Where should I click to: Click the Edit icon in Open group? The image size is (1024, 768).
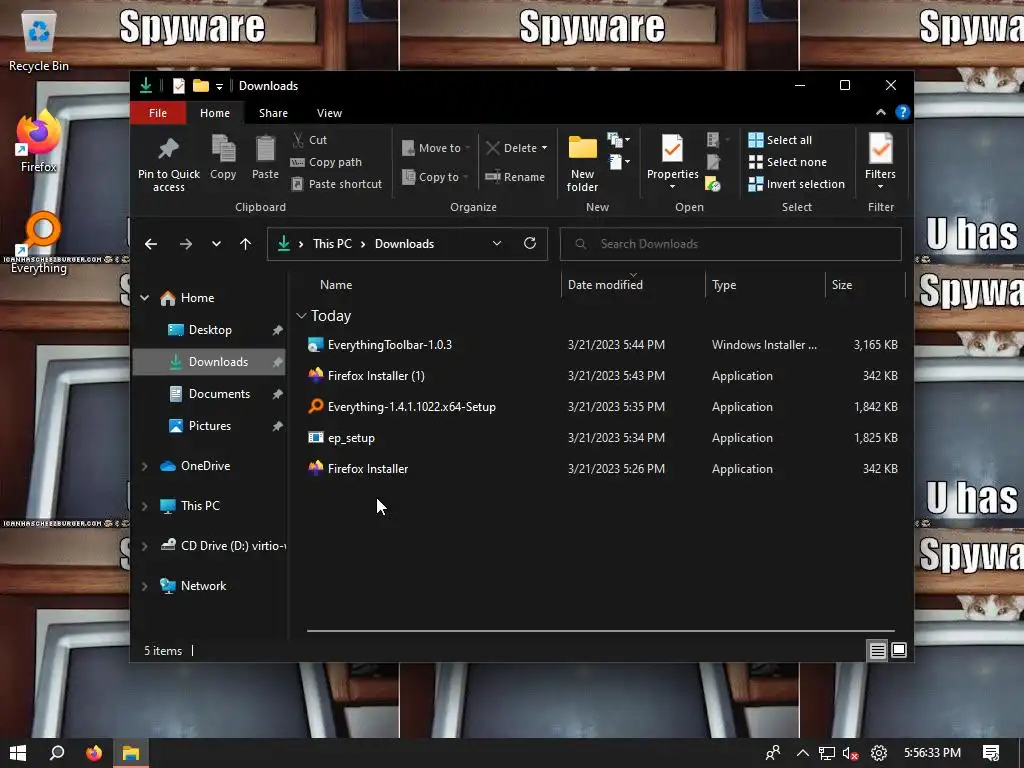pos(713,162)
